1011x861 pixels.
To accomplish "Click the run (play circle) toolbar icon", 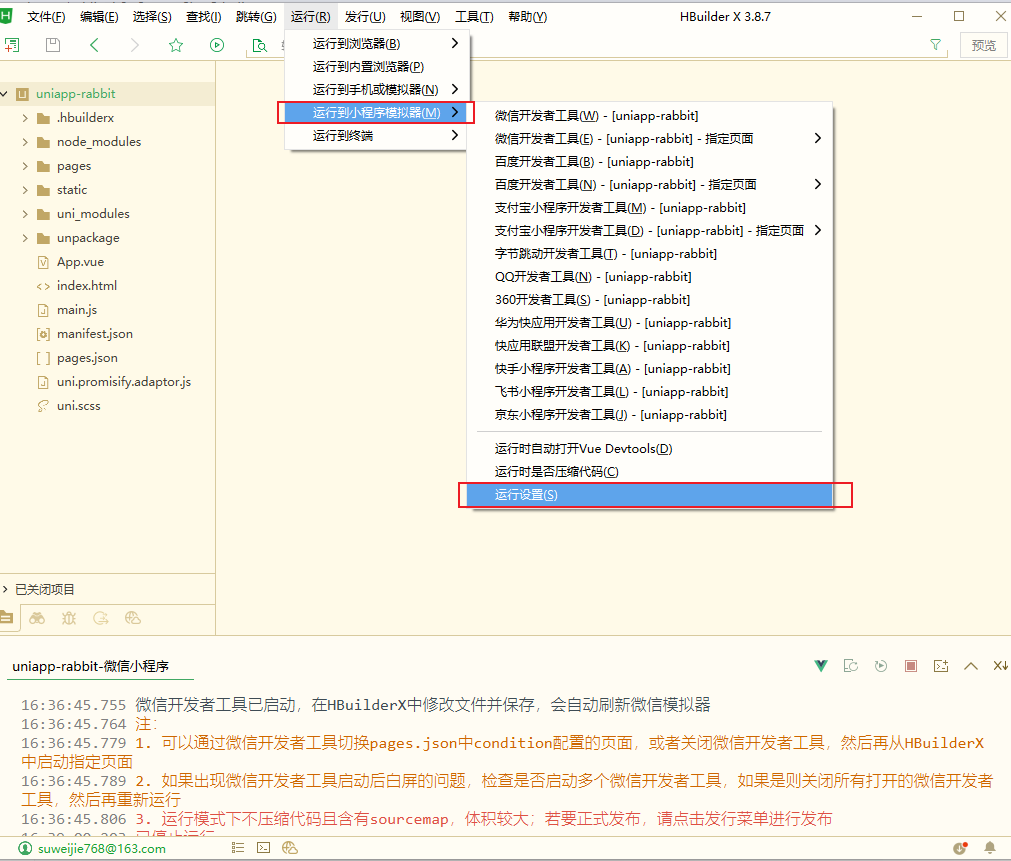I will click(x=217, y=45).
